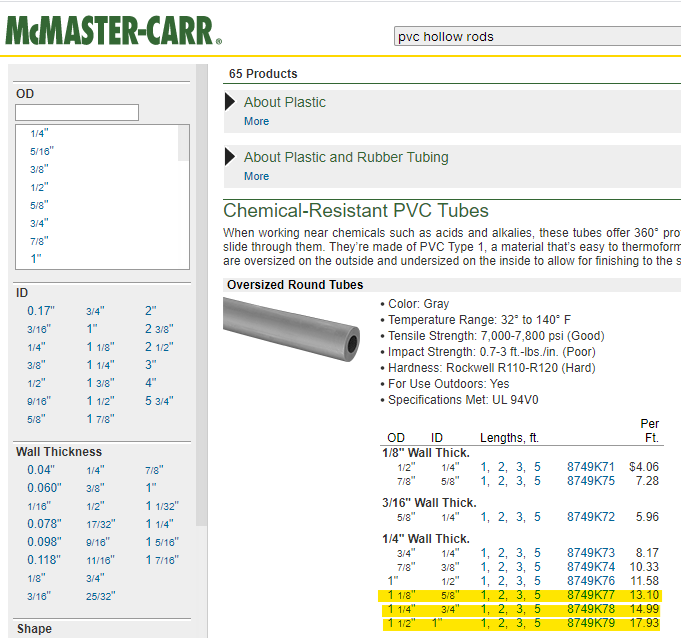Filter by Wall Thickness 0.098"
The image size is (681, 638).
pyautogui.click(x=44, y=542)
